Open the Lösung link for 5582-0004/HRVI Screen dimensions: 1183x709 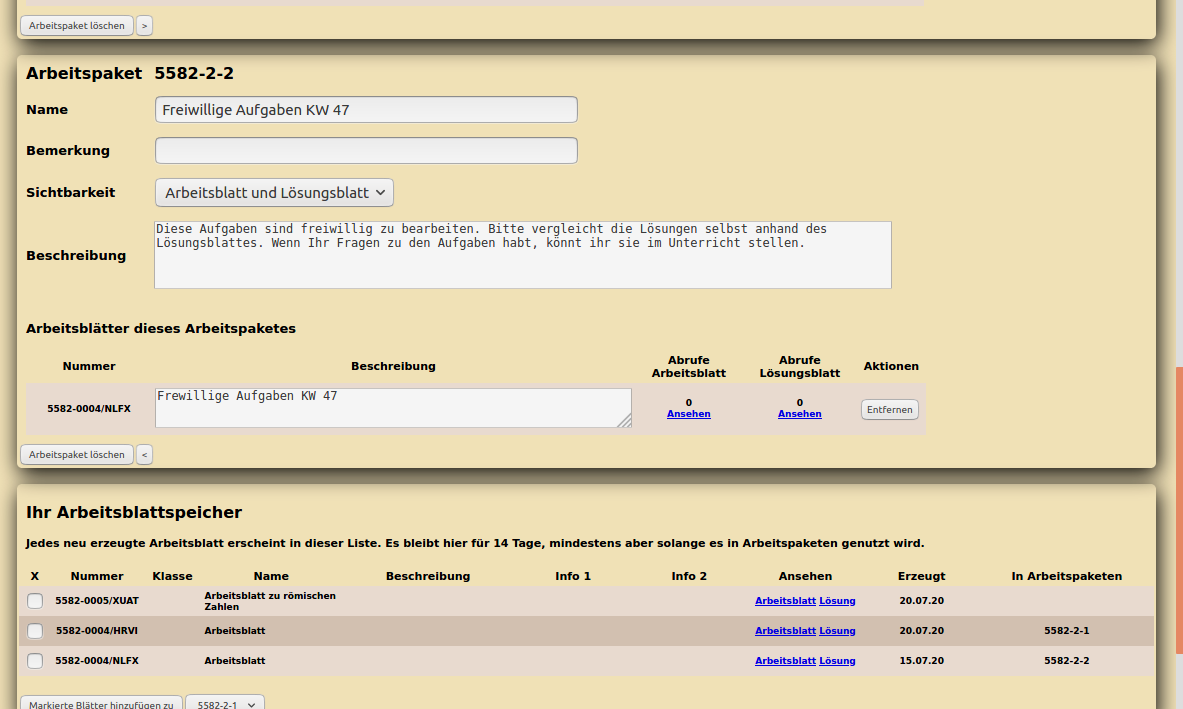[x=837, y=631]
